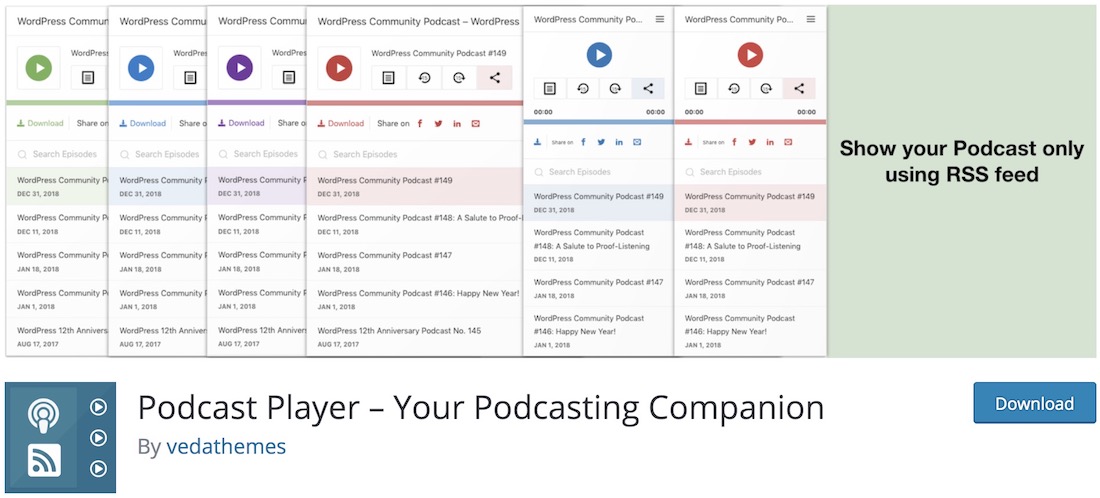Play the green podcast player
This screenshot has width=1100, height=498.
39,68
